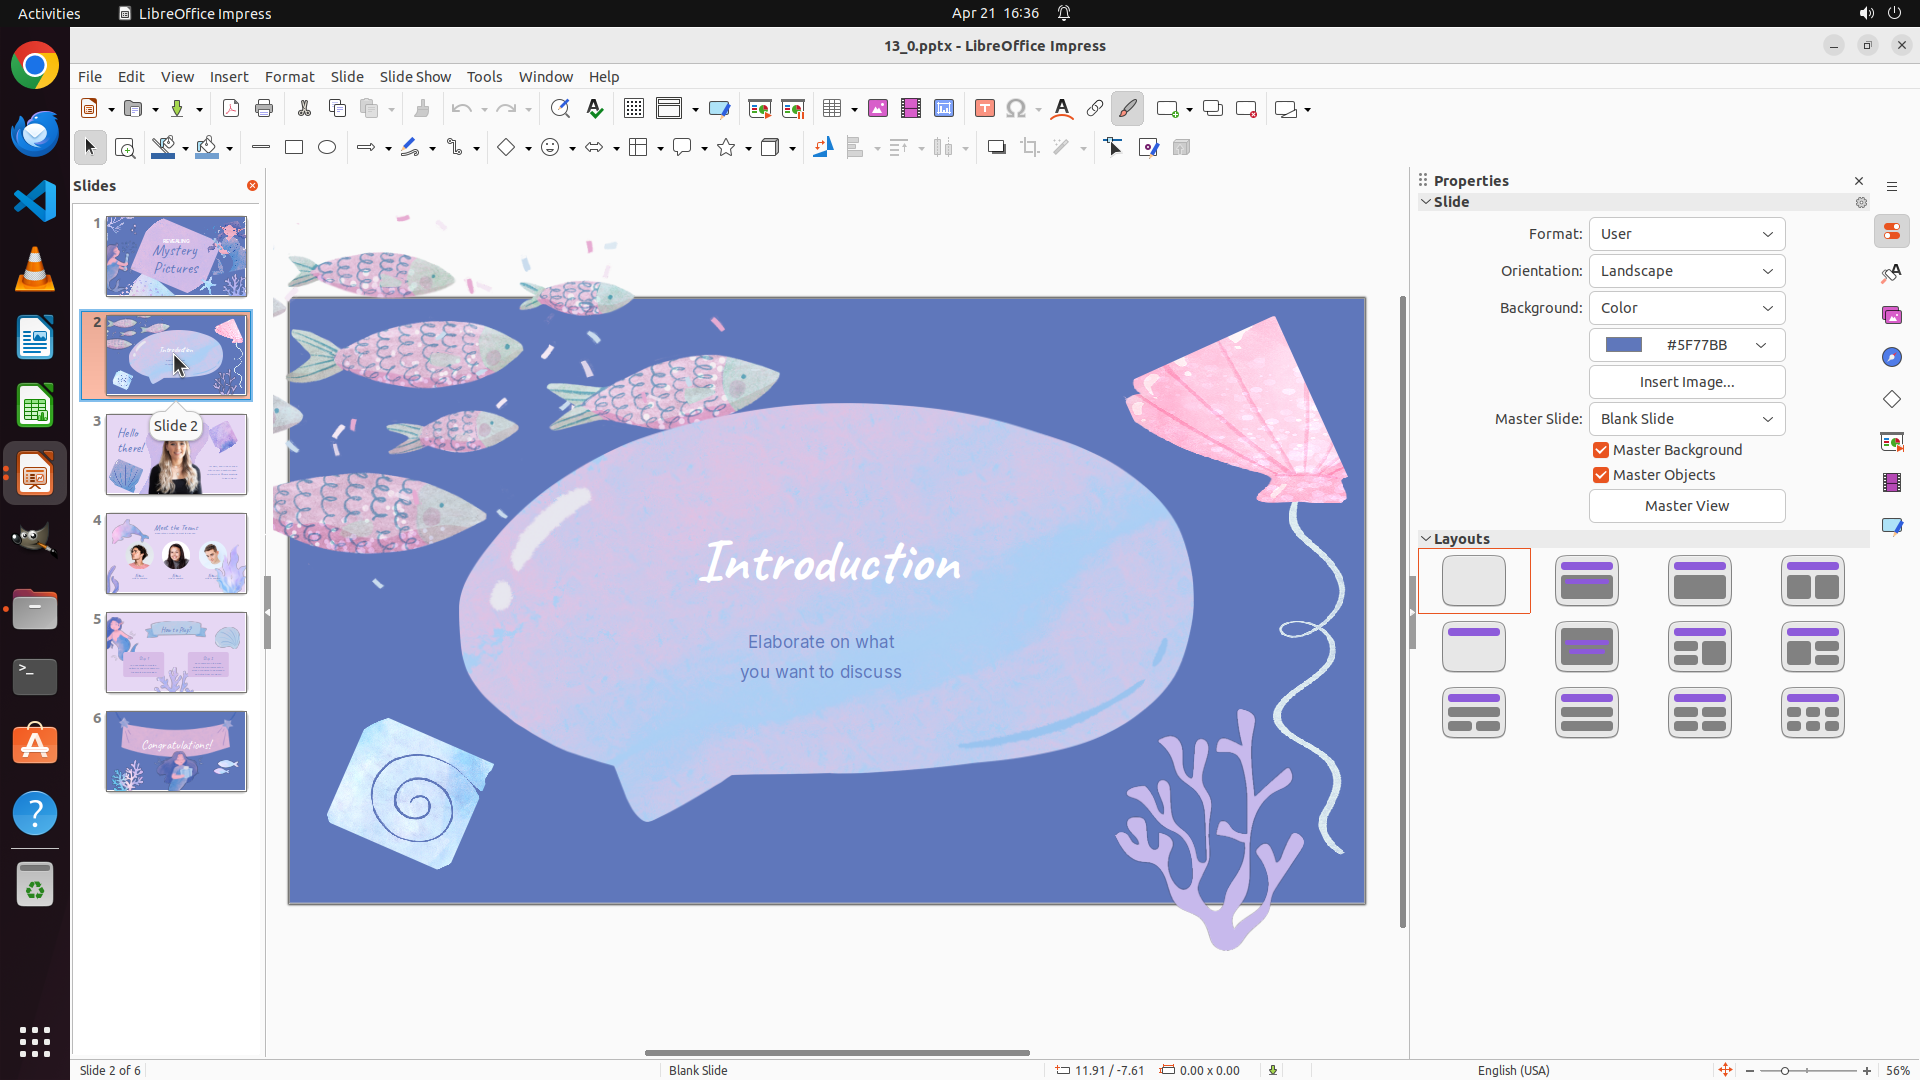Open the Navigator sidebar deck
1920x1080 pixels.
click(1891, 358)
